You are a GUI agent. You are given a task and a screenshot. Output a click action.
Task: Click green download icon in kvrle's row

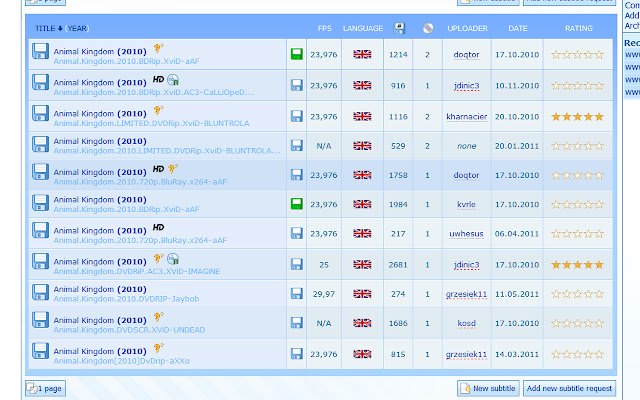pos(297,204)
